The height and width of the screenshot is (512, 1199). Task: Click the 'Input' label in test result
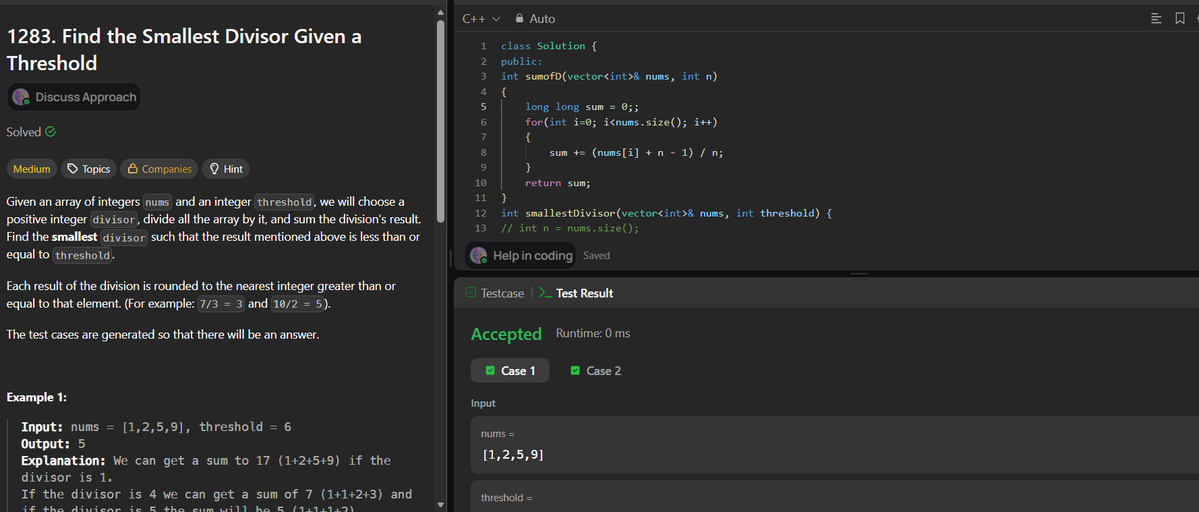pos(483,403)
